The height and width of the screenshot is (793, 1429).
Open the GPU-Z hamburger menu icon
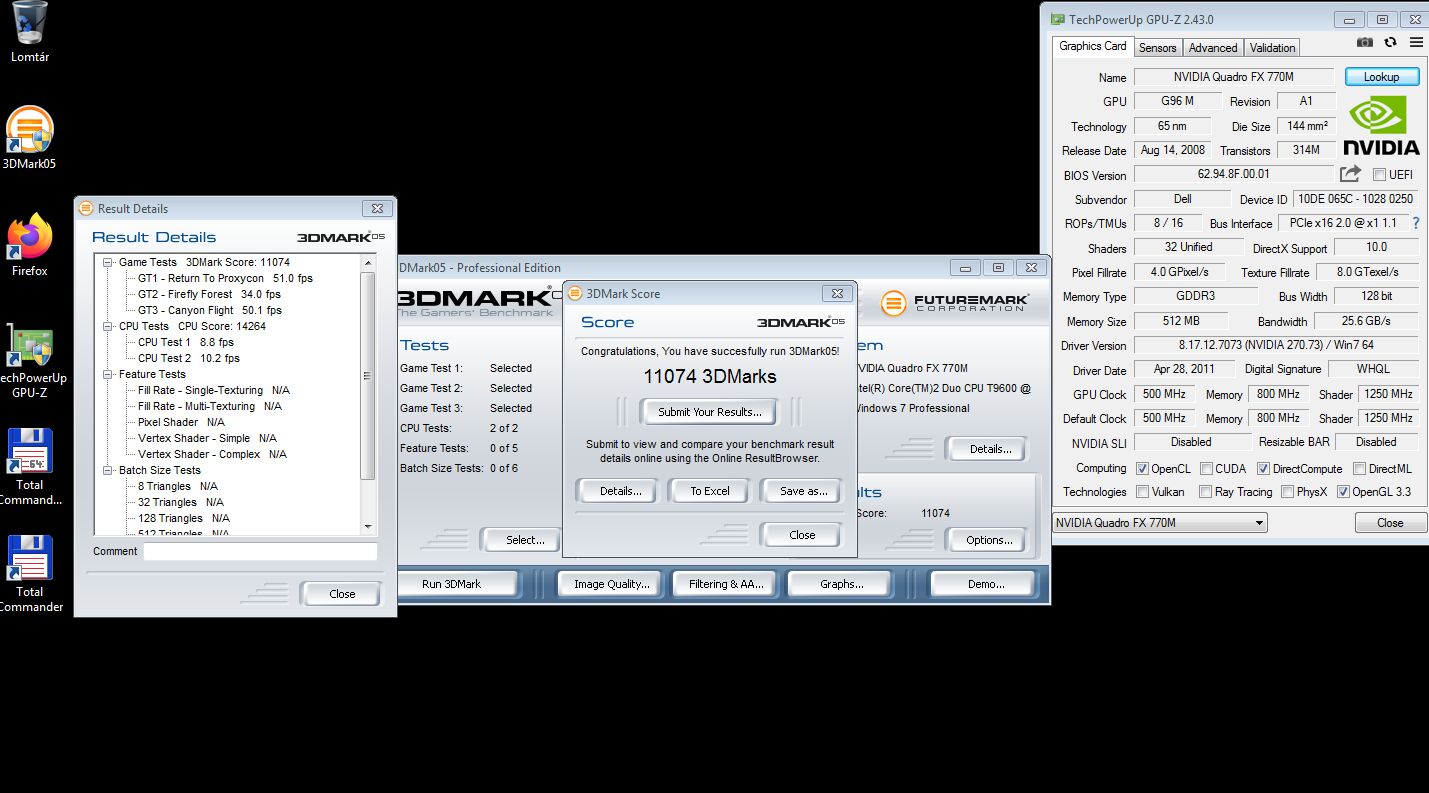coord(1416,42)
